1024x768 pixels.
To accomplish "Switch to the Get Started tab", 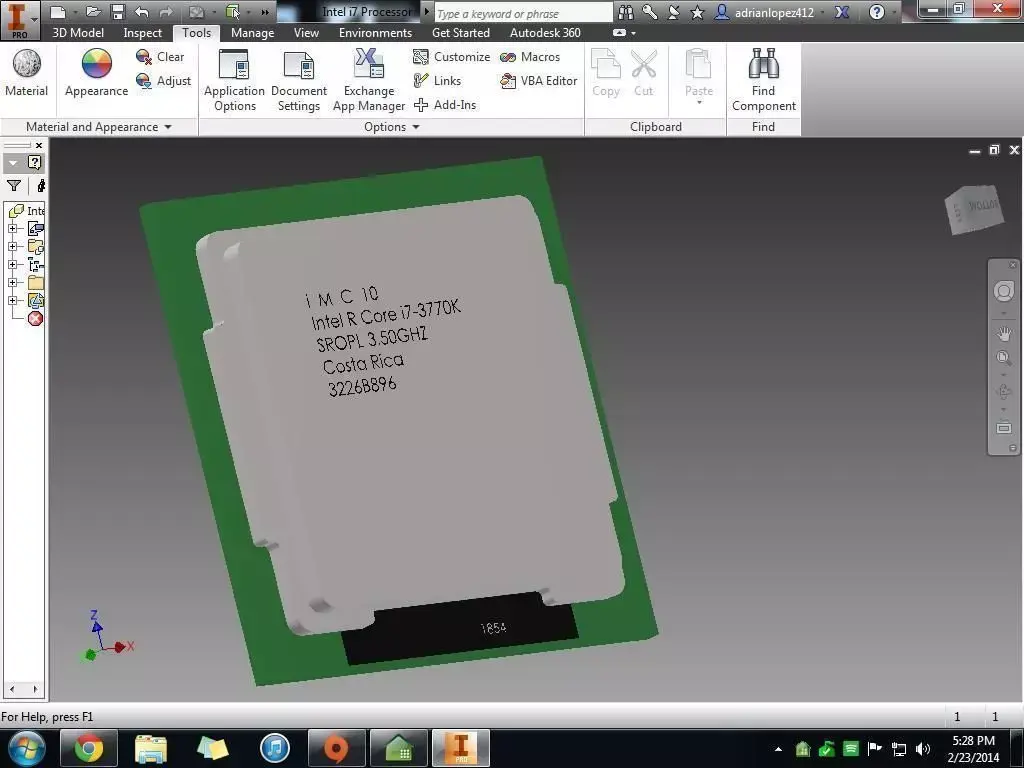I will (460, 33).
